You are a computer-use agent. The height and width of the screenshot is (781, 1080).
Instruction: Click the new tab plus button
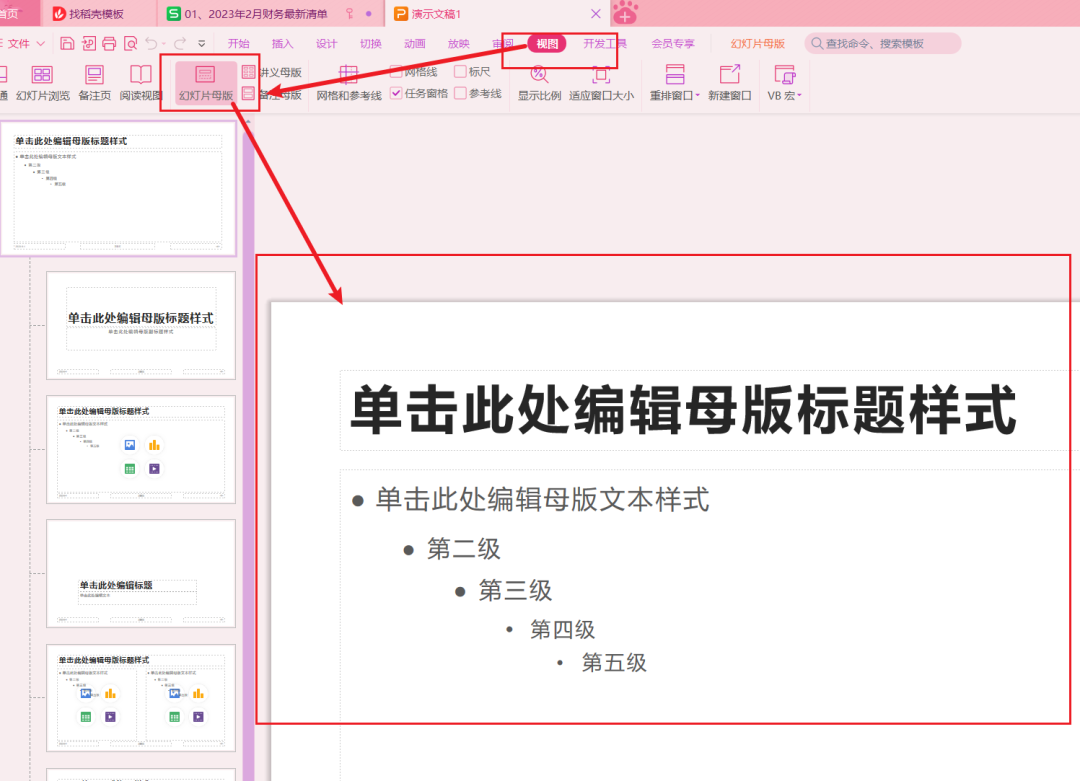(x=625, y=14)
